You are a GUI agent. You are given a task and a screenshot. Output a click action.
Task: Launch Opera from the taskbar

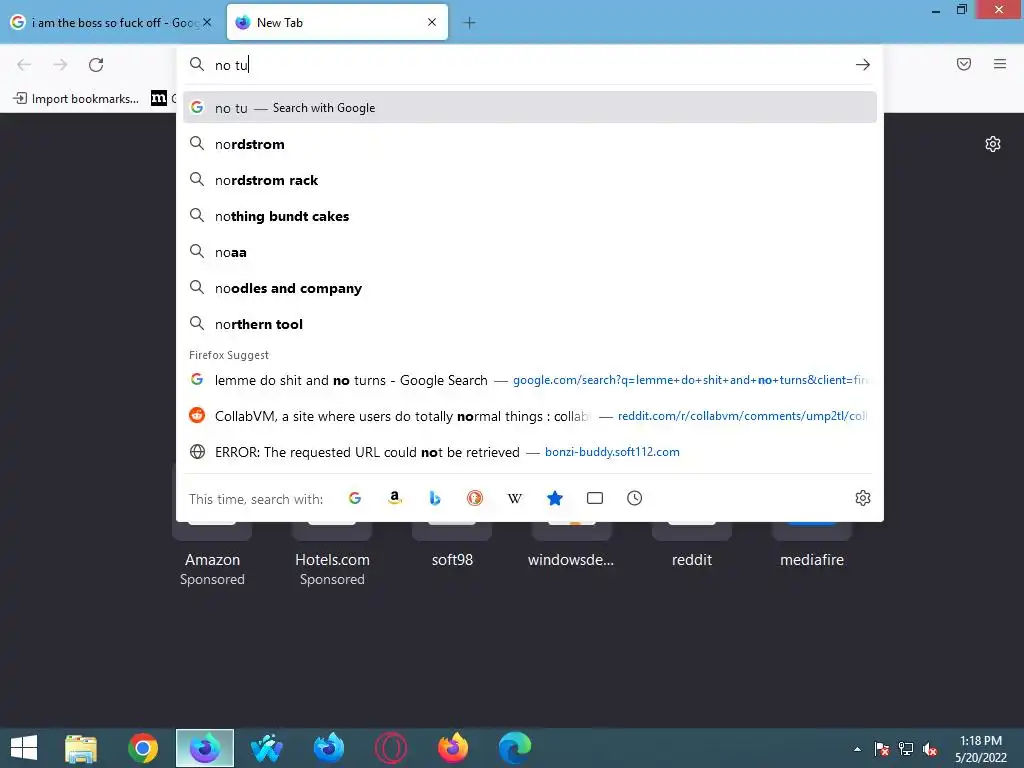click(391, 748)
